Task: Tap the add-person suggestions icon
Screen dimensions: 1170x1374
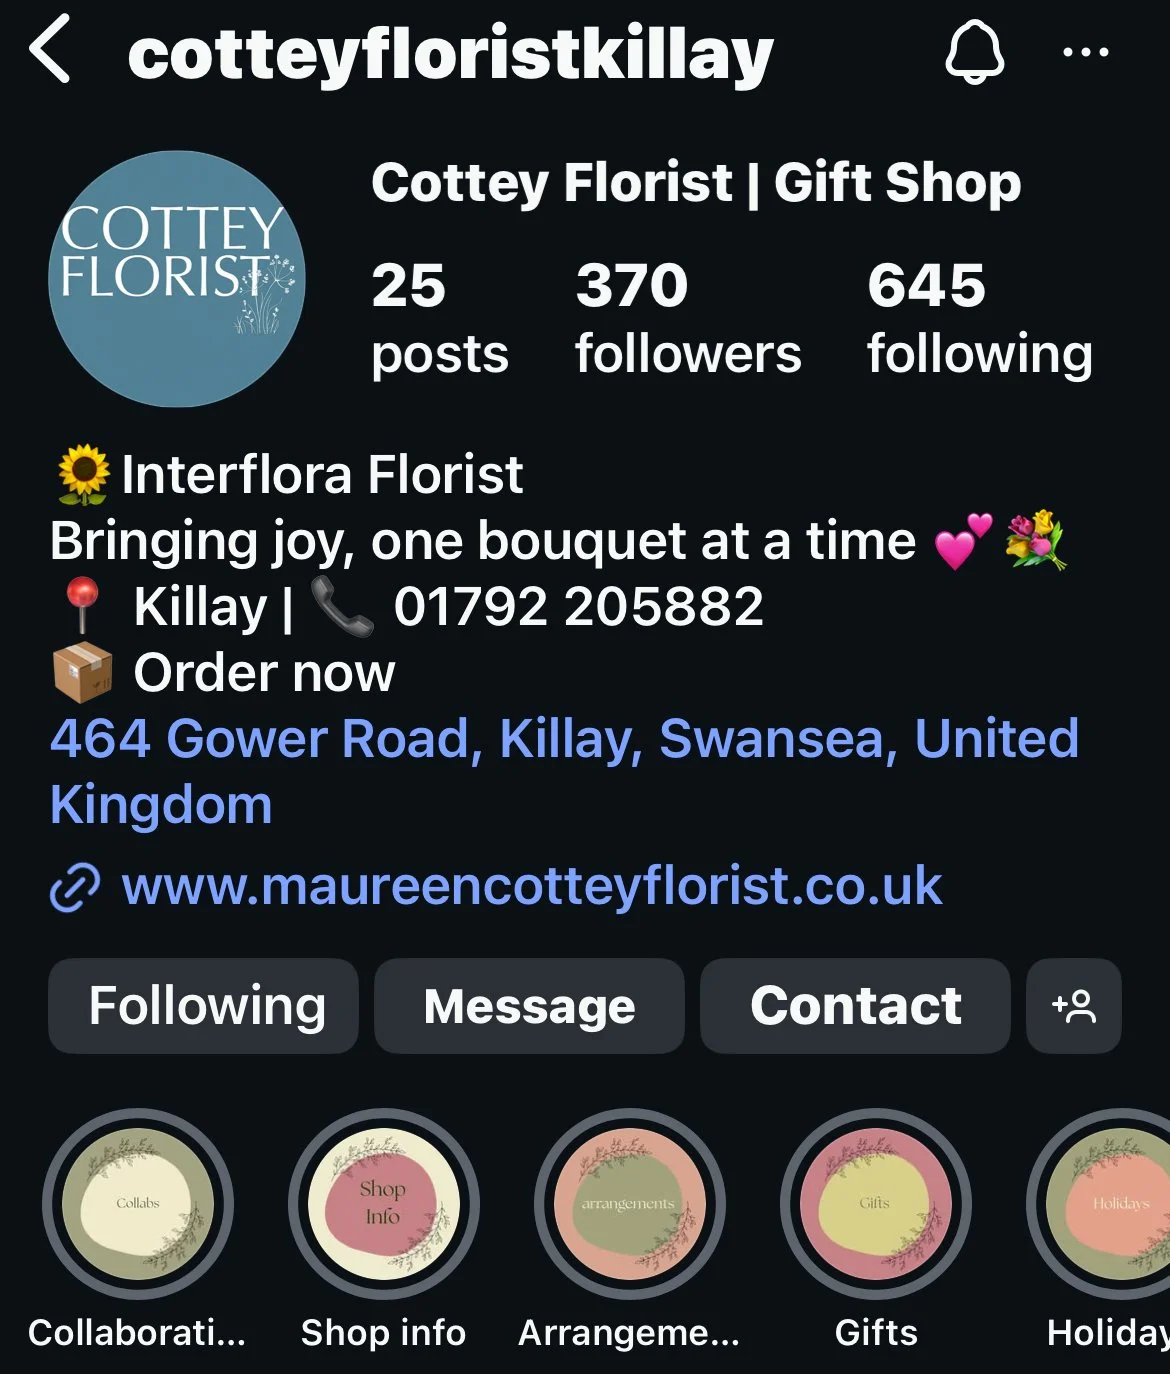Action: 1074,1006
